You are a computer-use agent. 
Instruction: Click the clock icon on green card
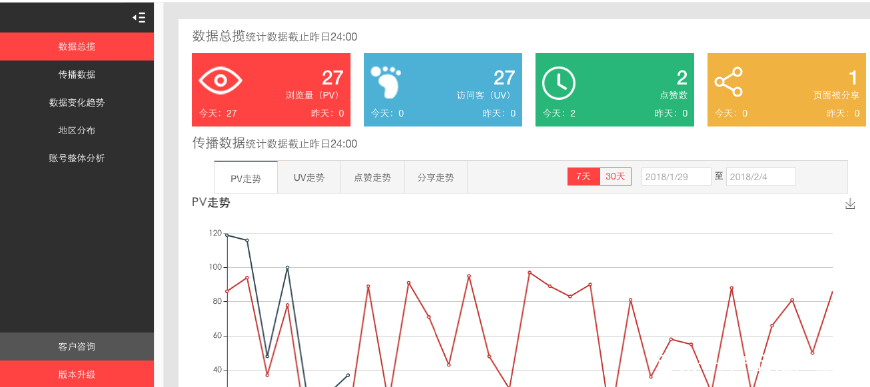click(558, 83)
